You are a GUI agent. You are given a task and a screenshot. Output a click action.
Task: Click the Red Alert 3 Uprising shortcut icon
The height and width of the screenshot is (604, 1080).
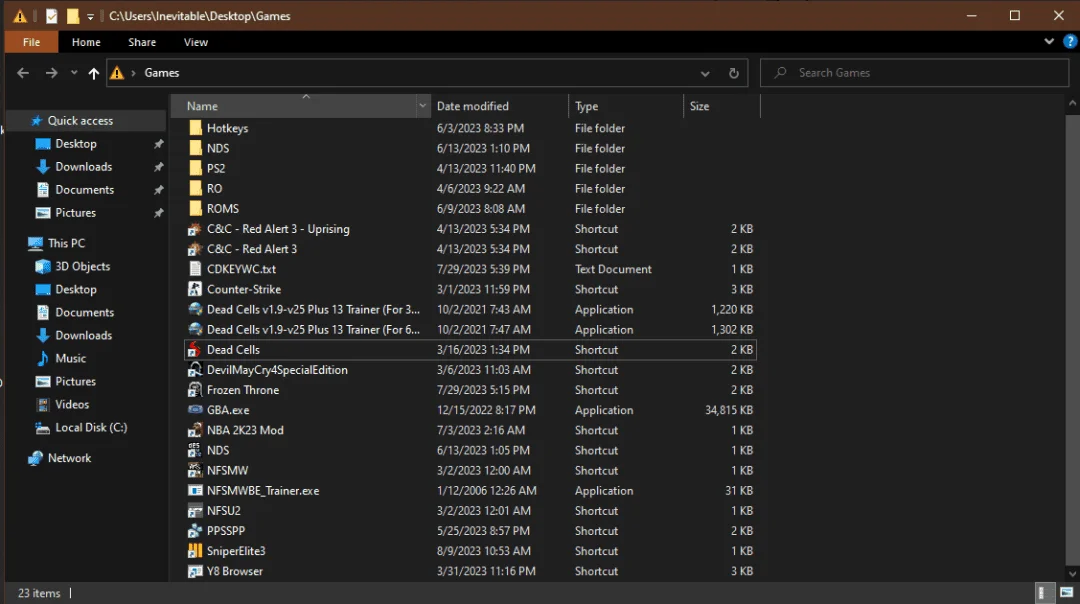(195, 229)
